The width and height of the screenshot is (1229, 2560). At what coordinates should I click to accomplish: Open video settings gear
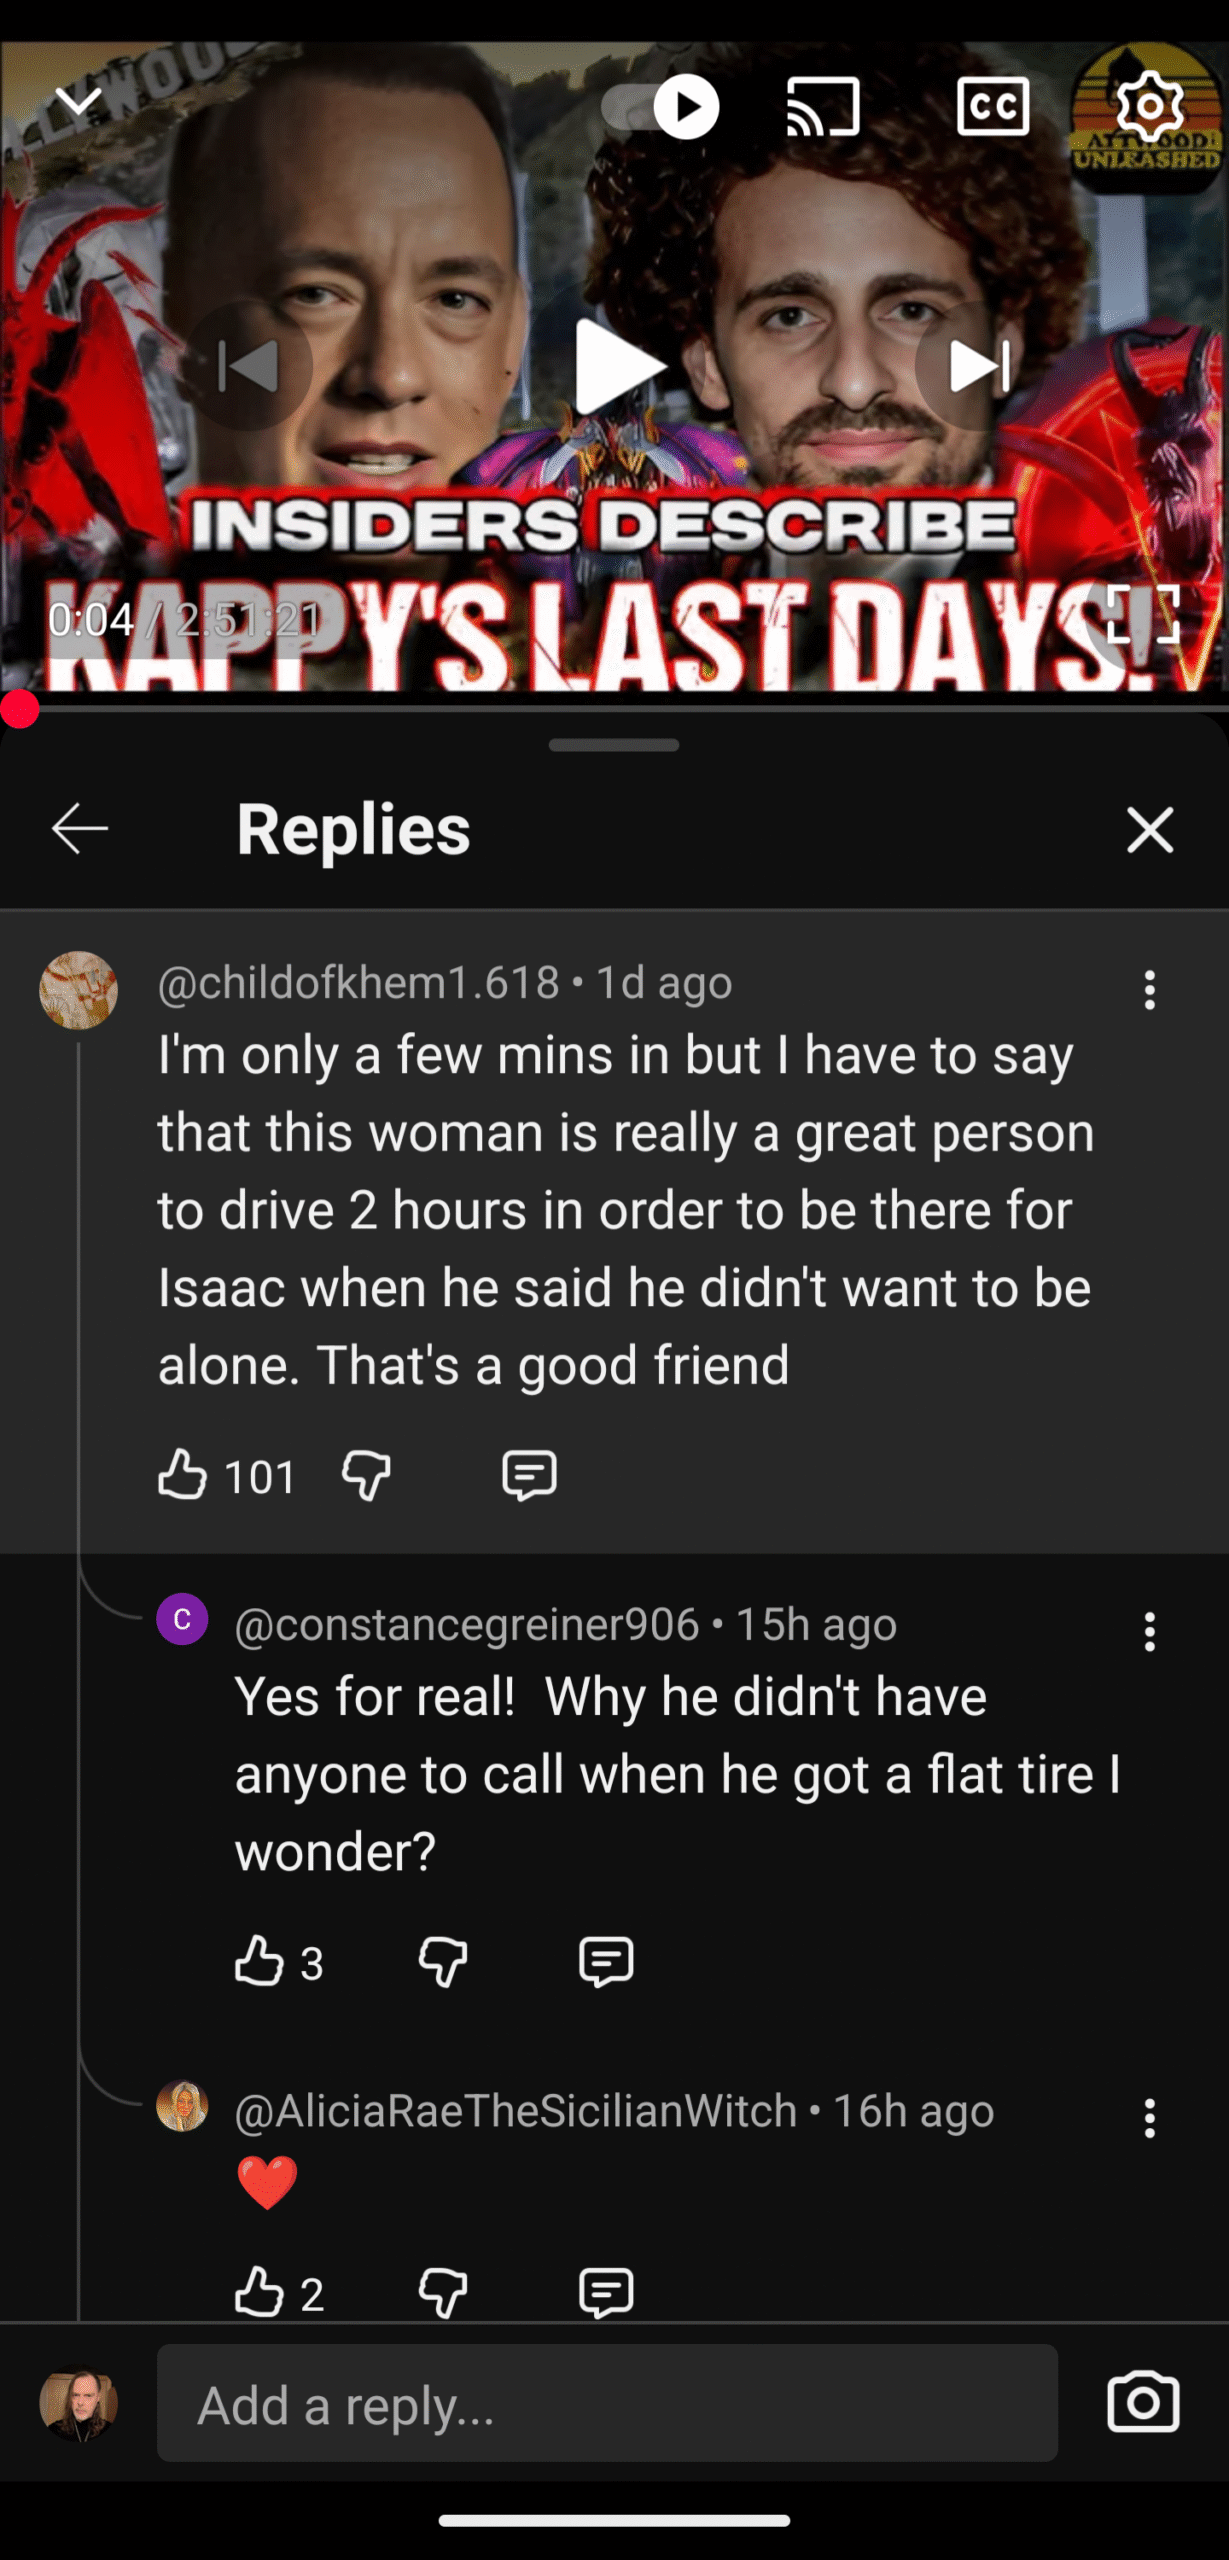pos(1149,106)
